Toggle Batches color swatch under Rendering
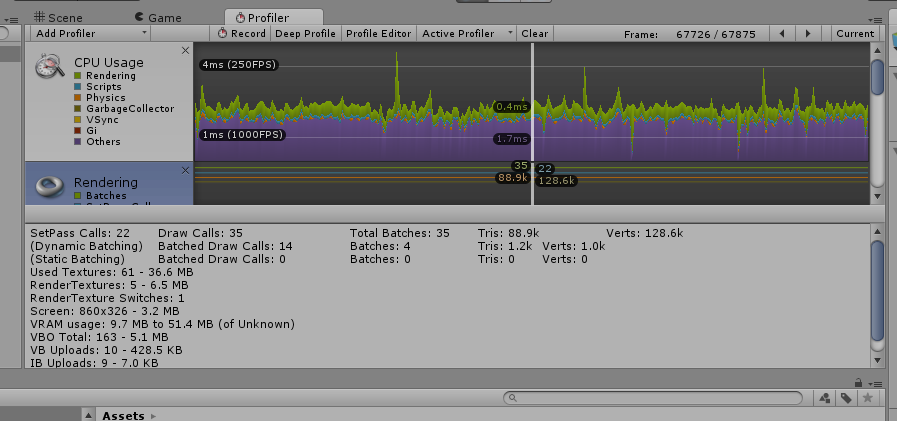 [x=78, y=196]
